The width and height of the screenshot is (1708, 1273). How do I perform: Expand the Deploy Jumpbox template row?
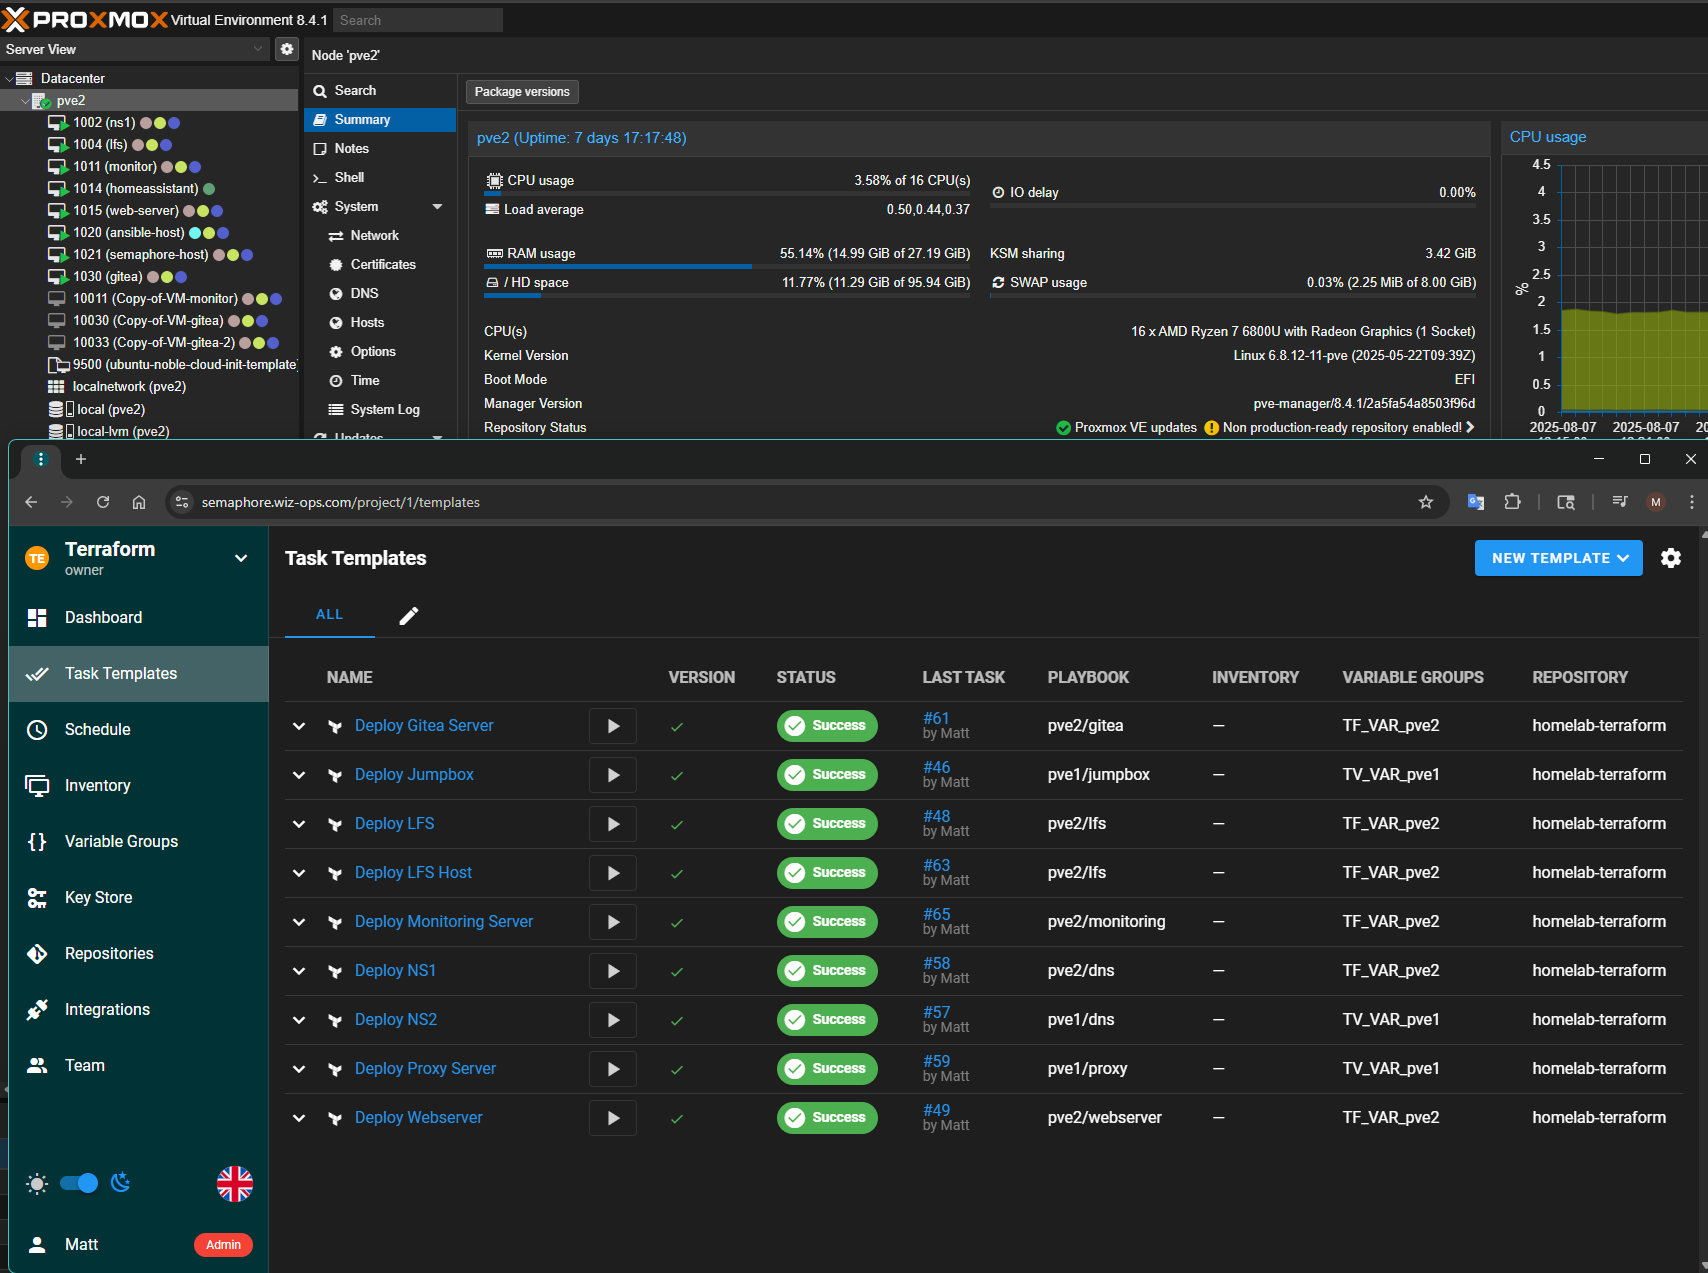click(x=299, y=775)
